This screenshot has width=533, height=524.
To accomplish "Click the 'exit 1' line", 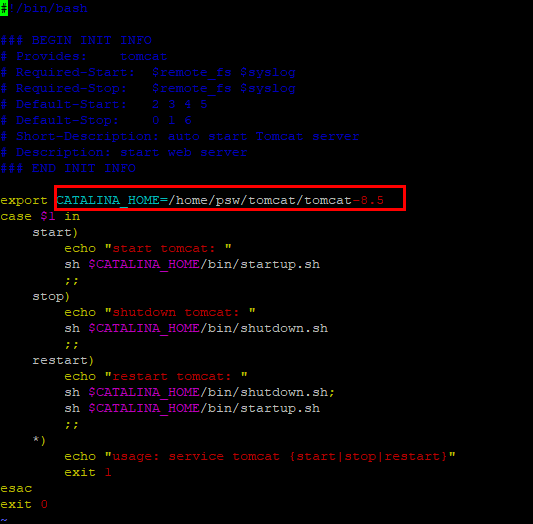I will (88, 472).
